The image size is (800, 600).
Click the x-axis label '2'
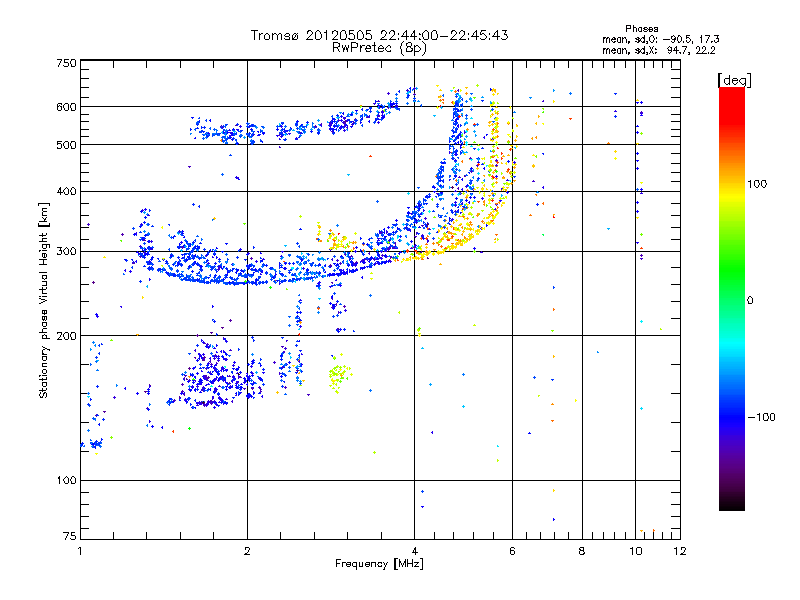(x=247, y=551)
